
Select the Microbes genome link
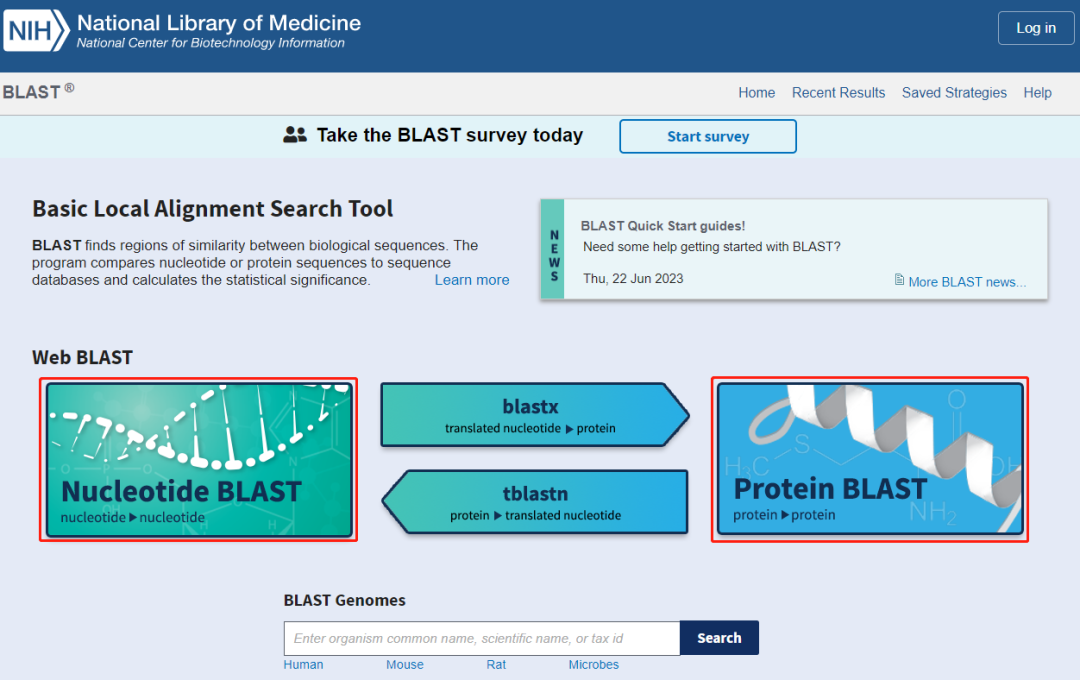tap(593, 665)
